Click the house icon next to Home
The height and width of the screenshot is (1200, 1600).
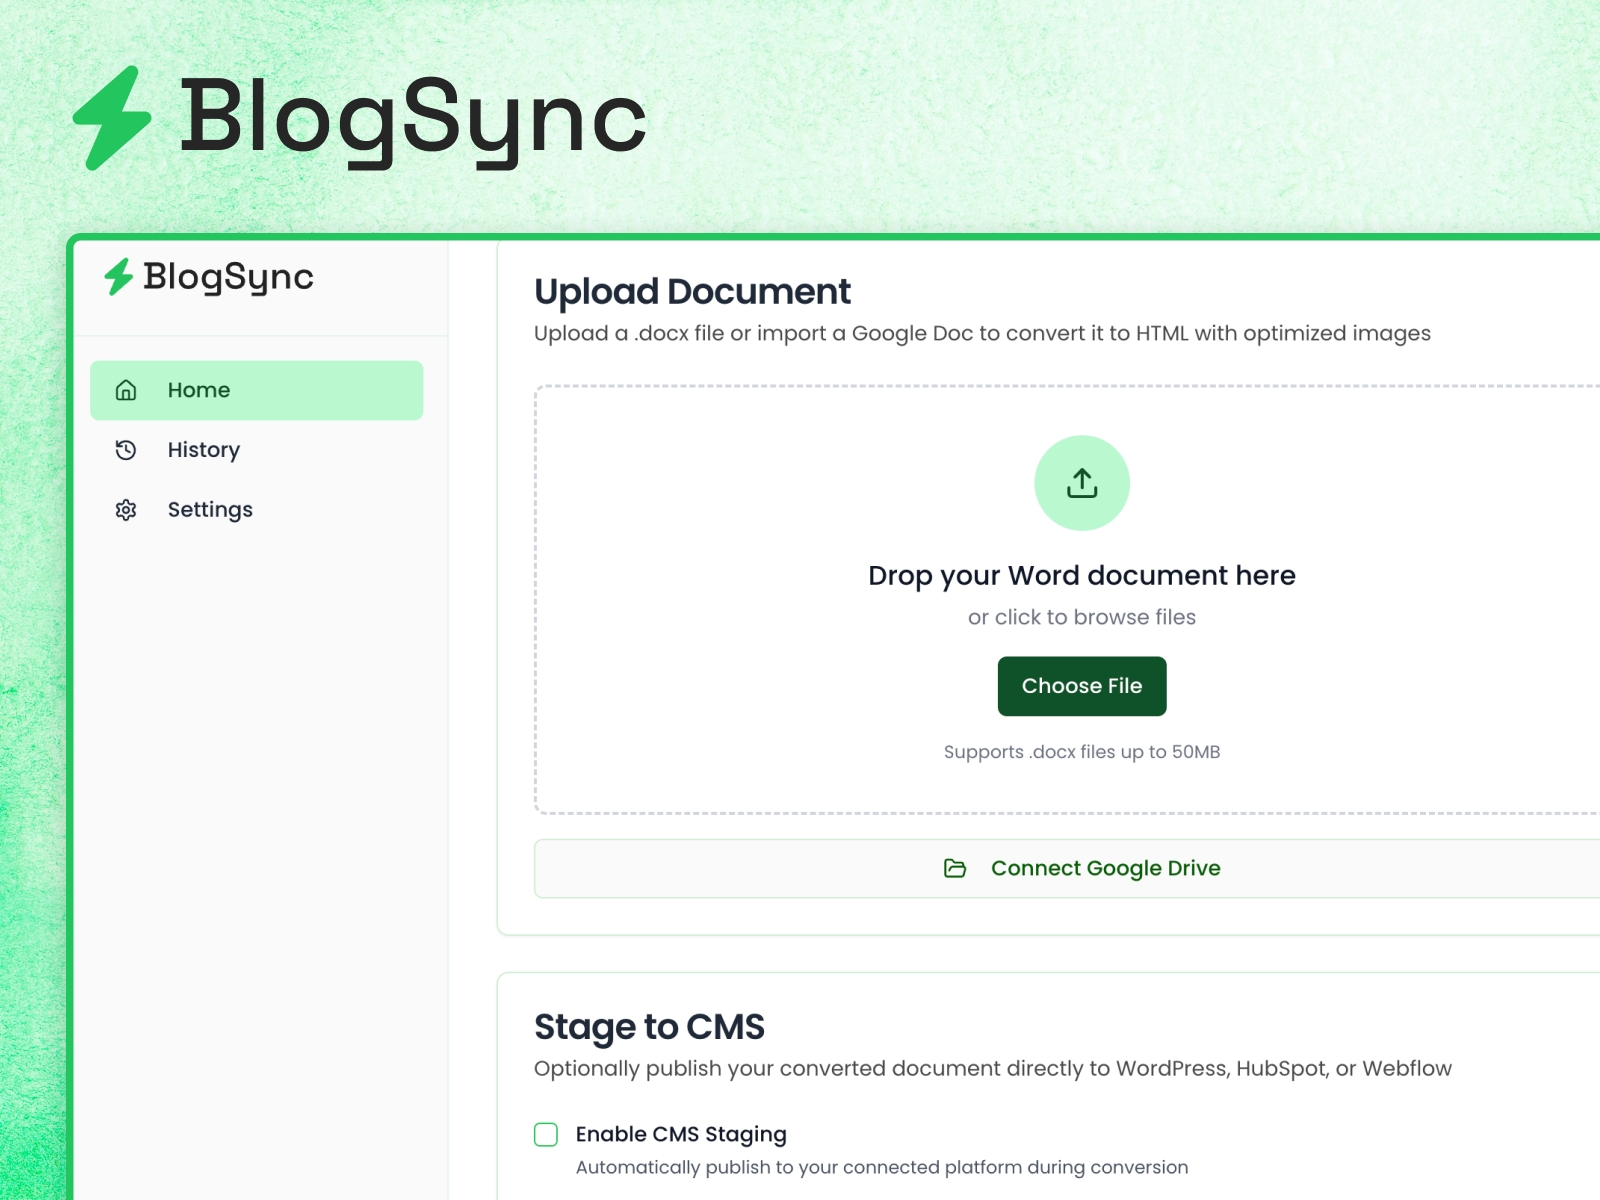[125, 390]
